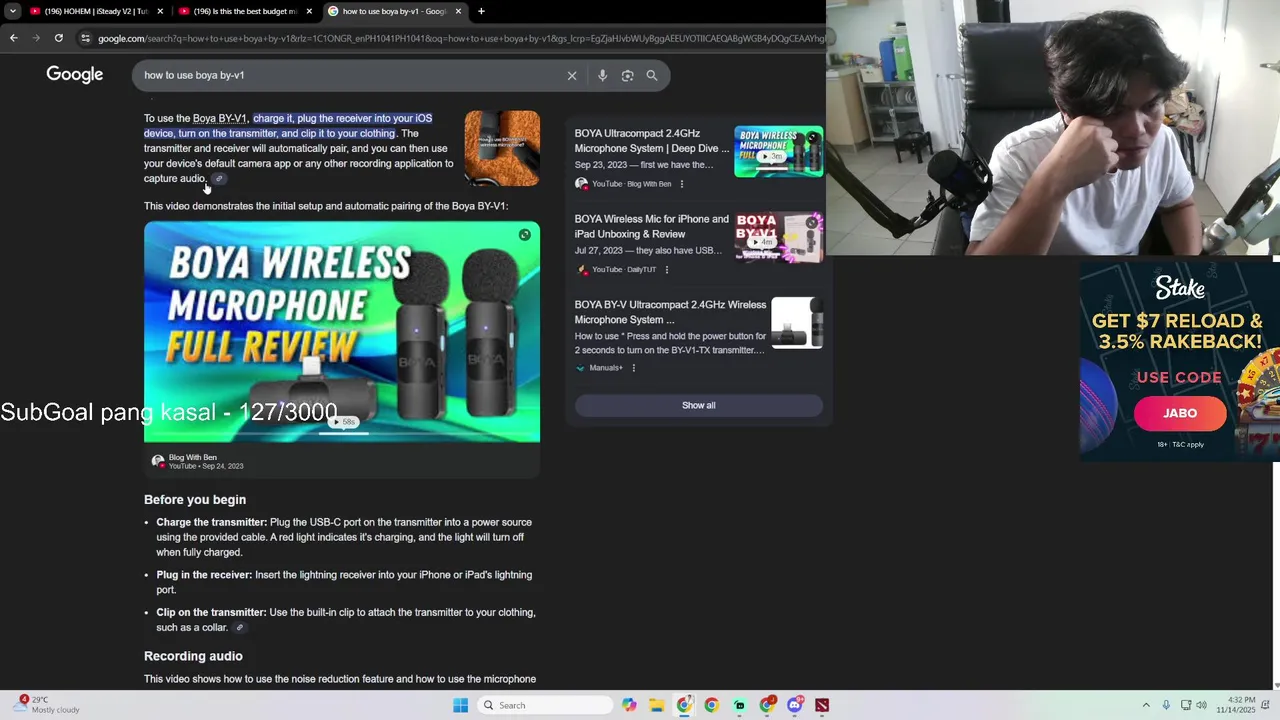Open the weather widget showing 29°C
This screenshot has height=720, width=1280.
(x=48, y=705)
